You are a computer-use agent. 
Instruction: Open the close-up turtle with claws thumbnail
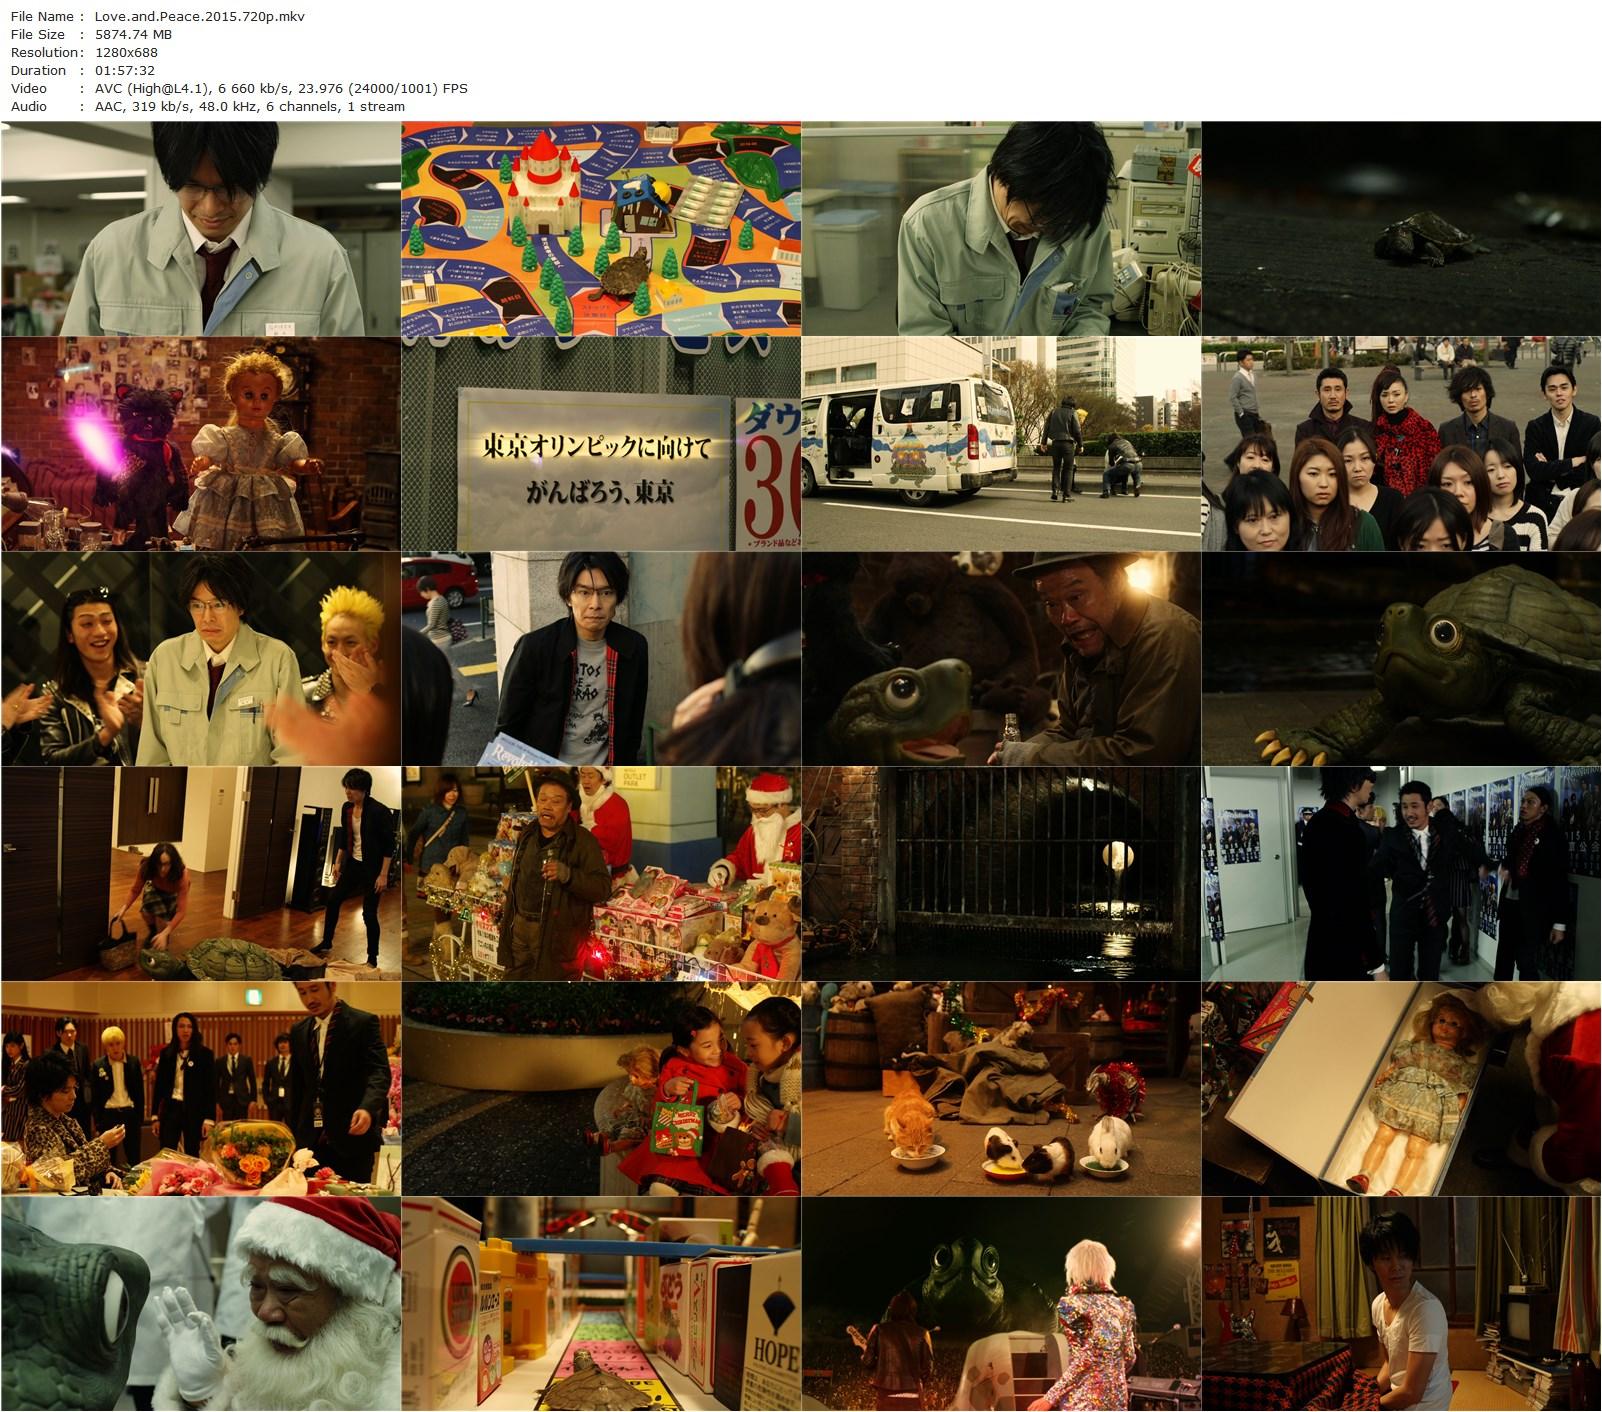[1400, 659]
